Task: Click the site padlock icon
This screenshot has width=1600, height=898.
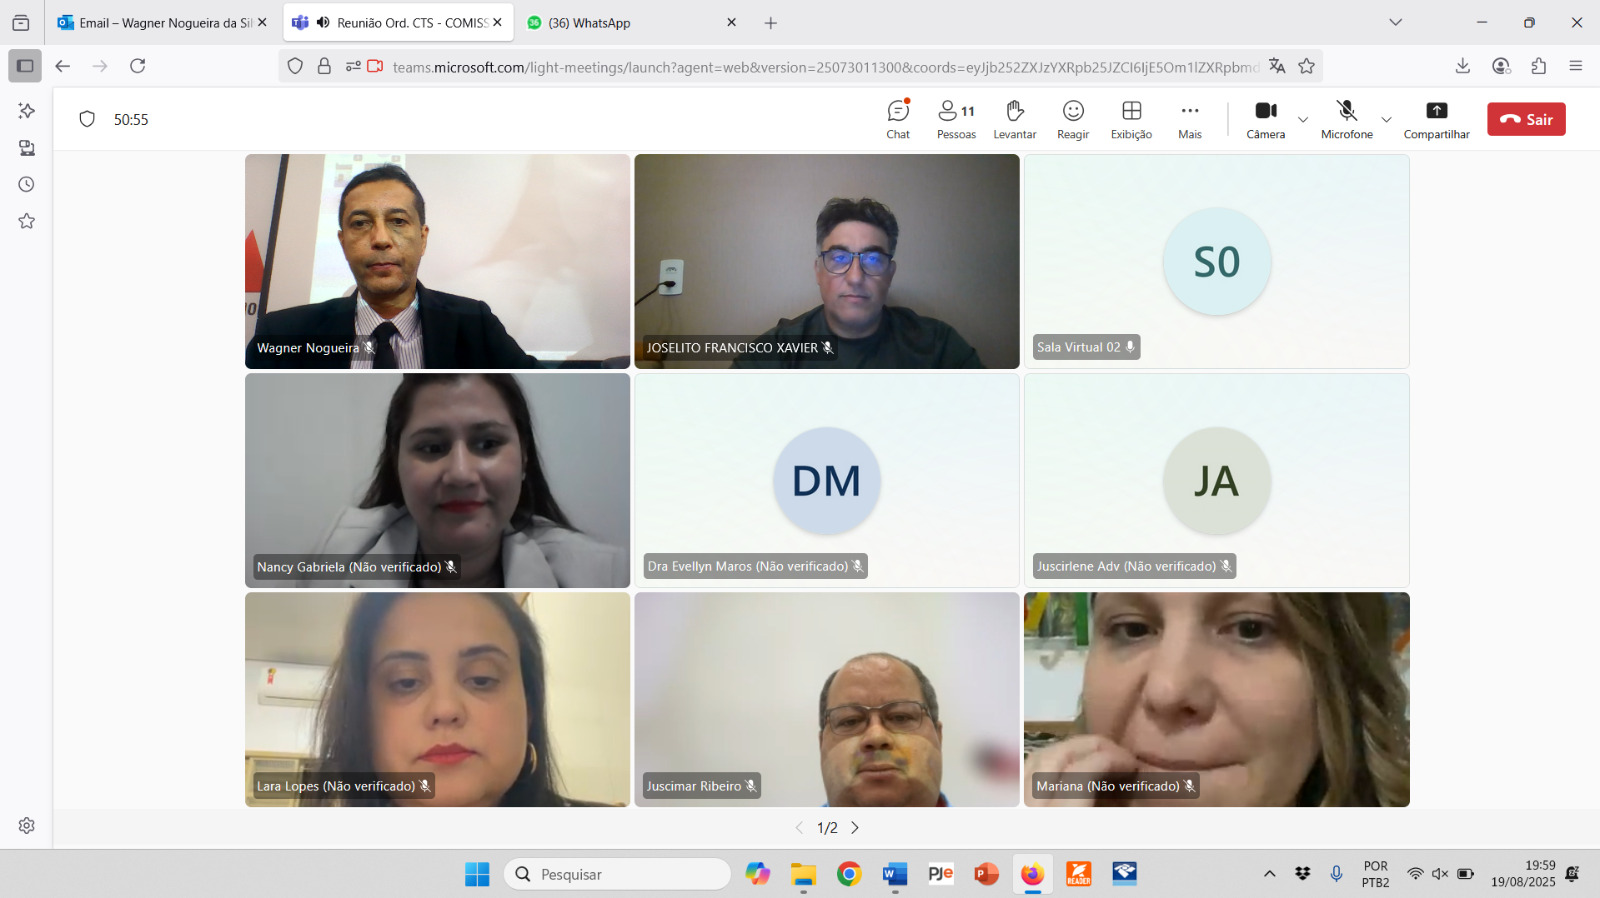Action: click(324, 66)
